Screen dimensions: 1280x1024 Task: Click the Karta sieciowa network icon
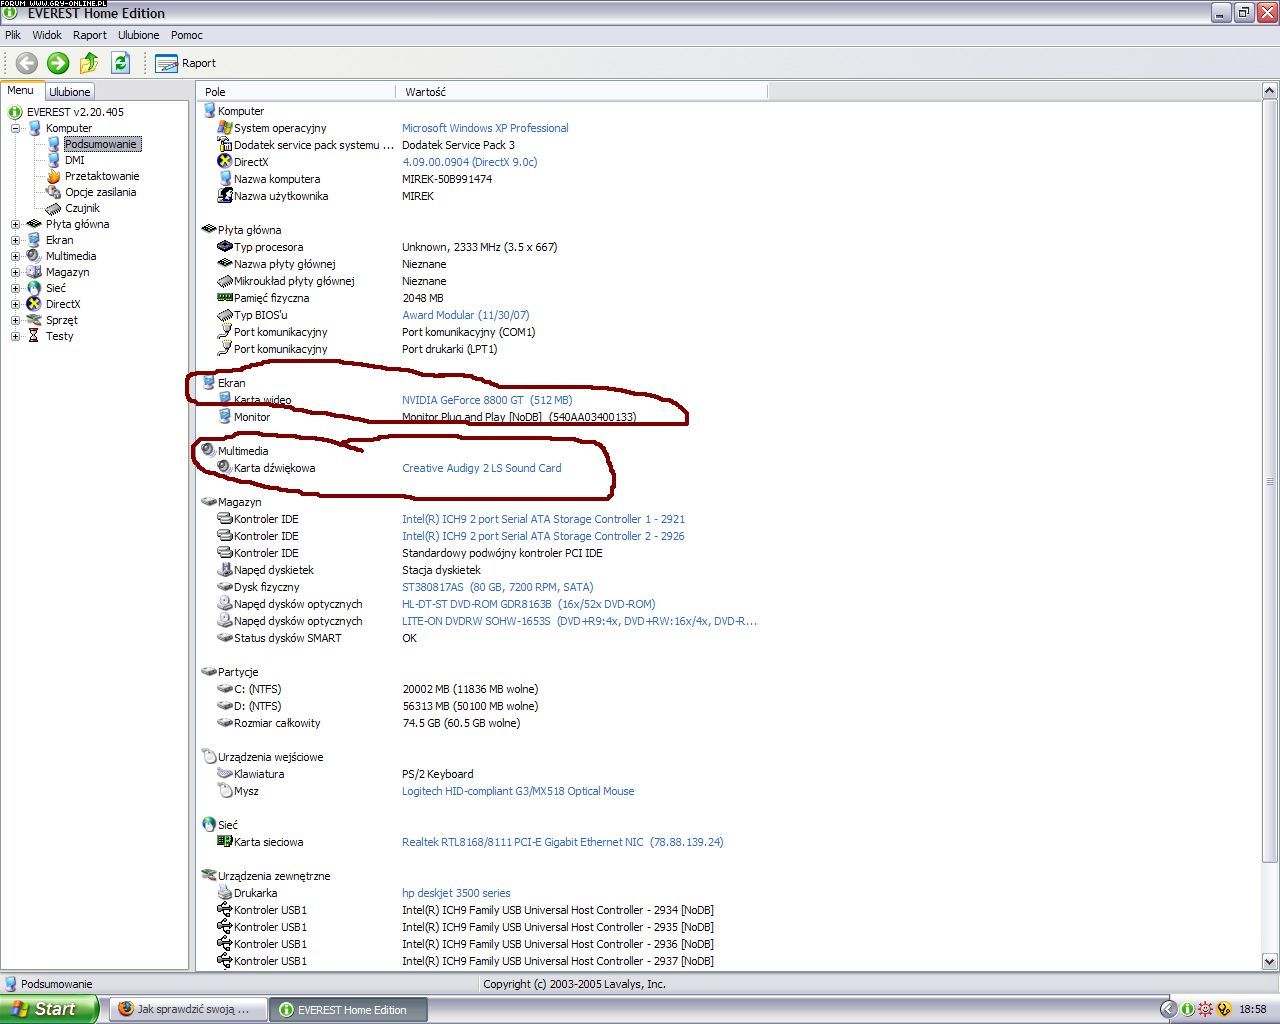pos(225,842)
